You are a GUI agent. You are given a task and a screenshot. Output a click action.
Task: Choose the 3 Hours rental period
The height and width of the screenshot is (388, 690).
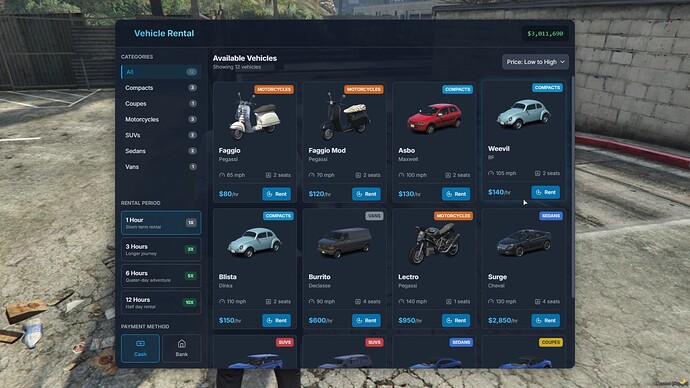coord(161,249)
